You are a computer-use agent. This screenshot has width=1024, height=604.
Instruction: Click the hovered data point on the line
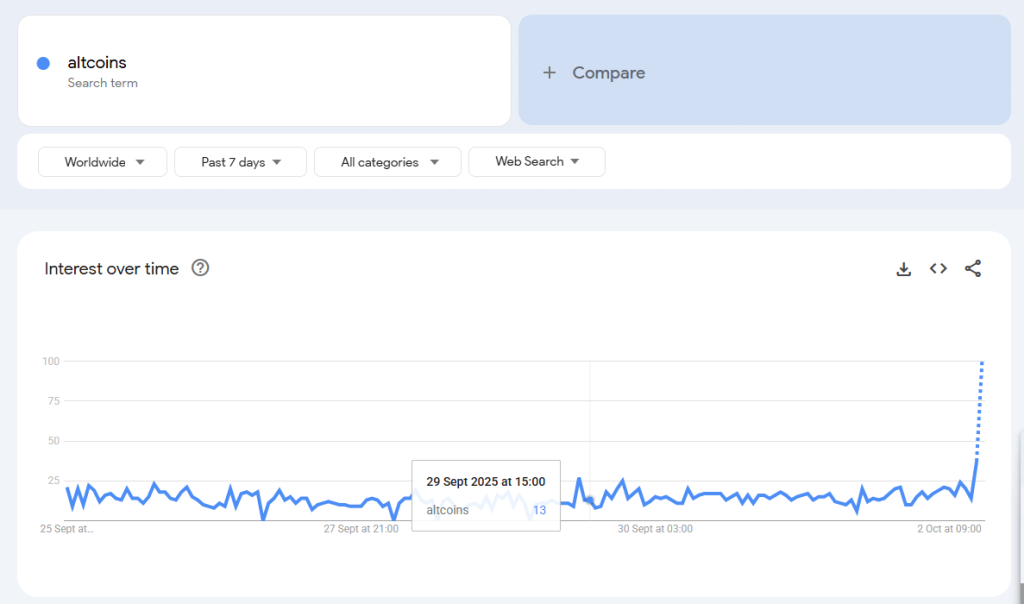click(x=590, y=501)
